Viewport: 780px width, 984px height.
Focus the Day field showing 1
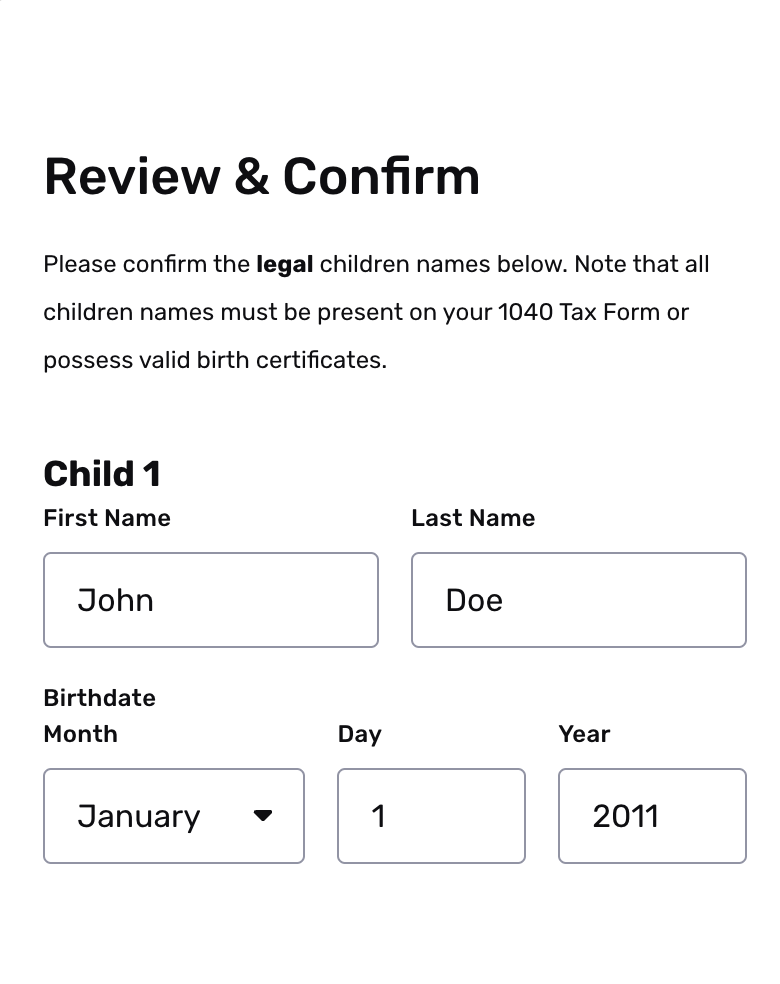[x=431, y=816]
